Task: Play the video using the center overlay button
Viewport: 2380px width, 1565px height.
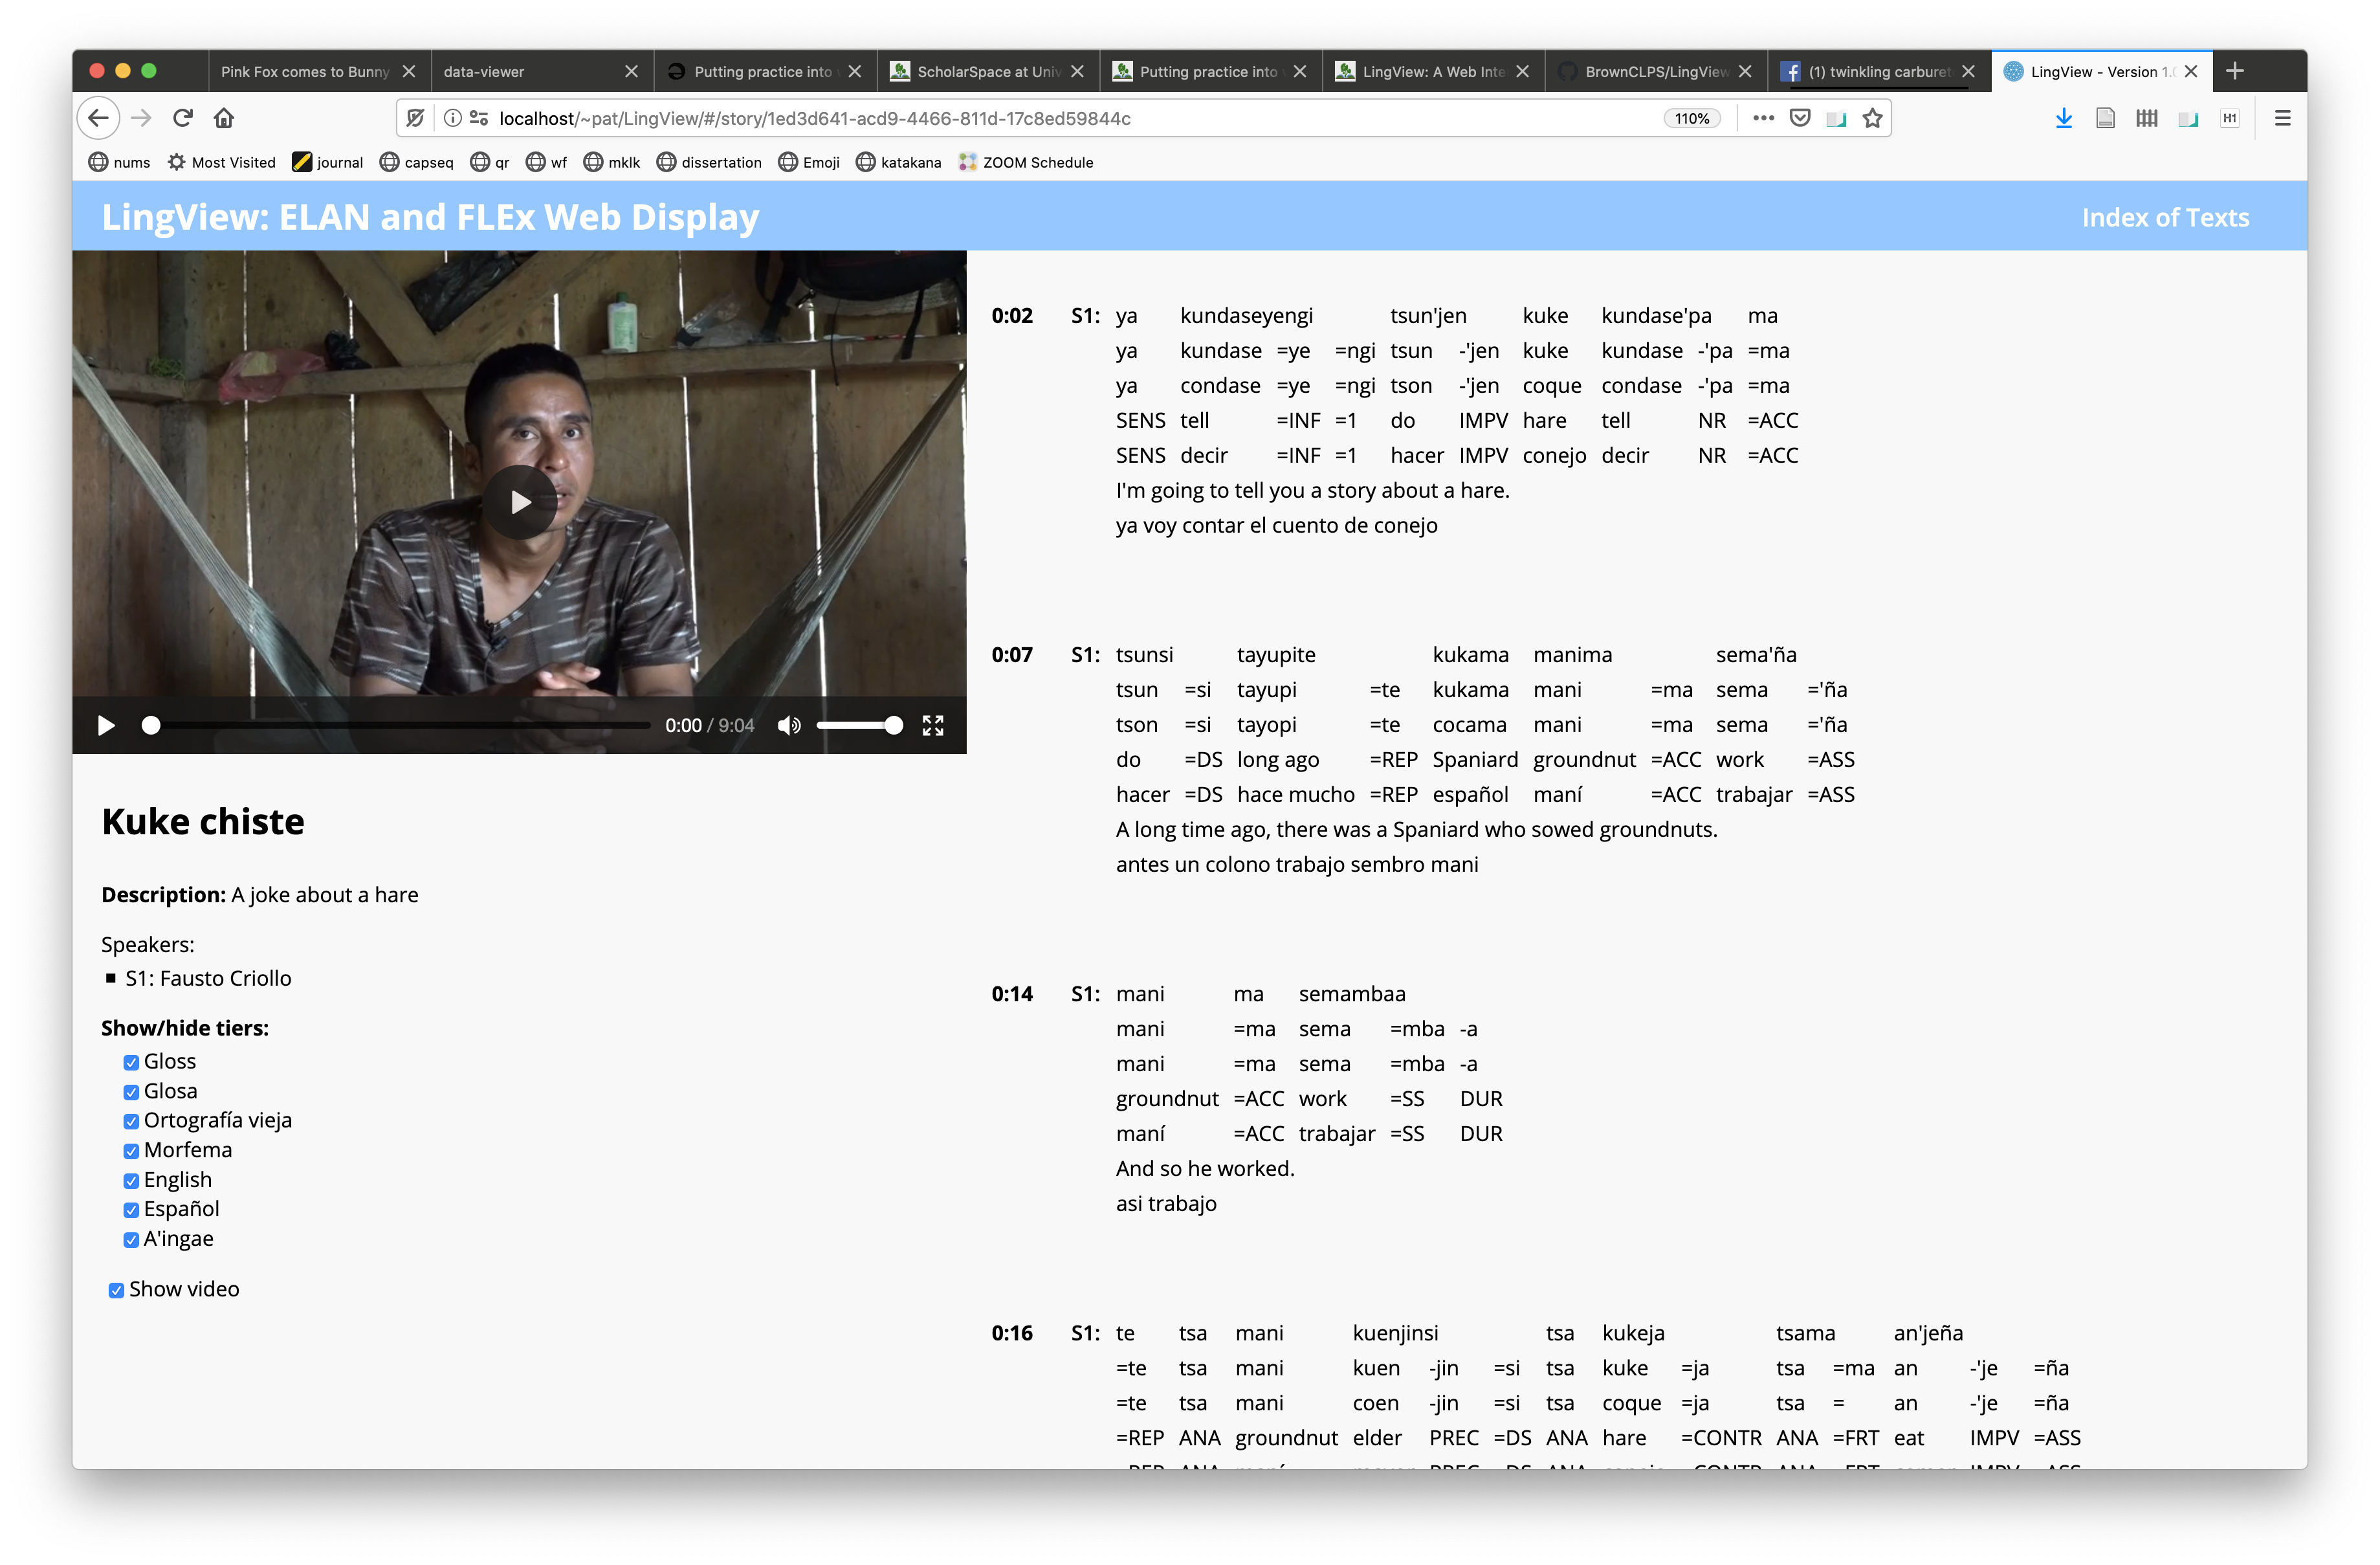Action: click(520, 502)
